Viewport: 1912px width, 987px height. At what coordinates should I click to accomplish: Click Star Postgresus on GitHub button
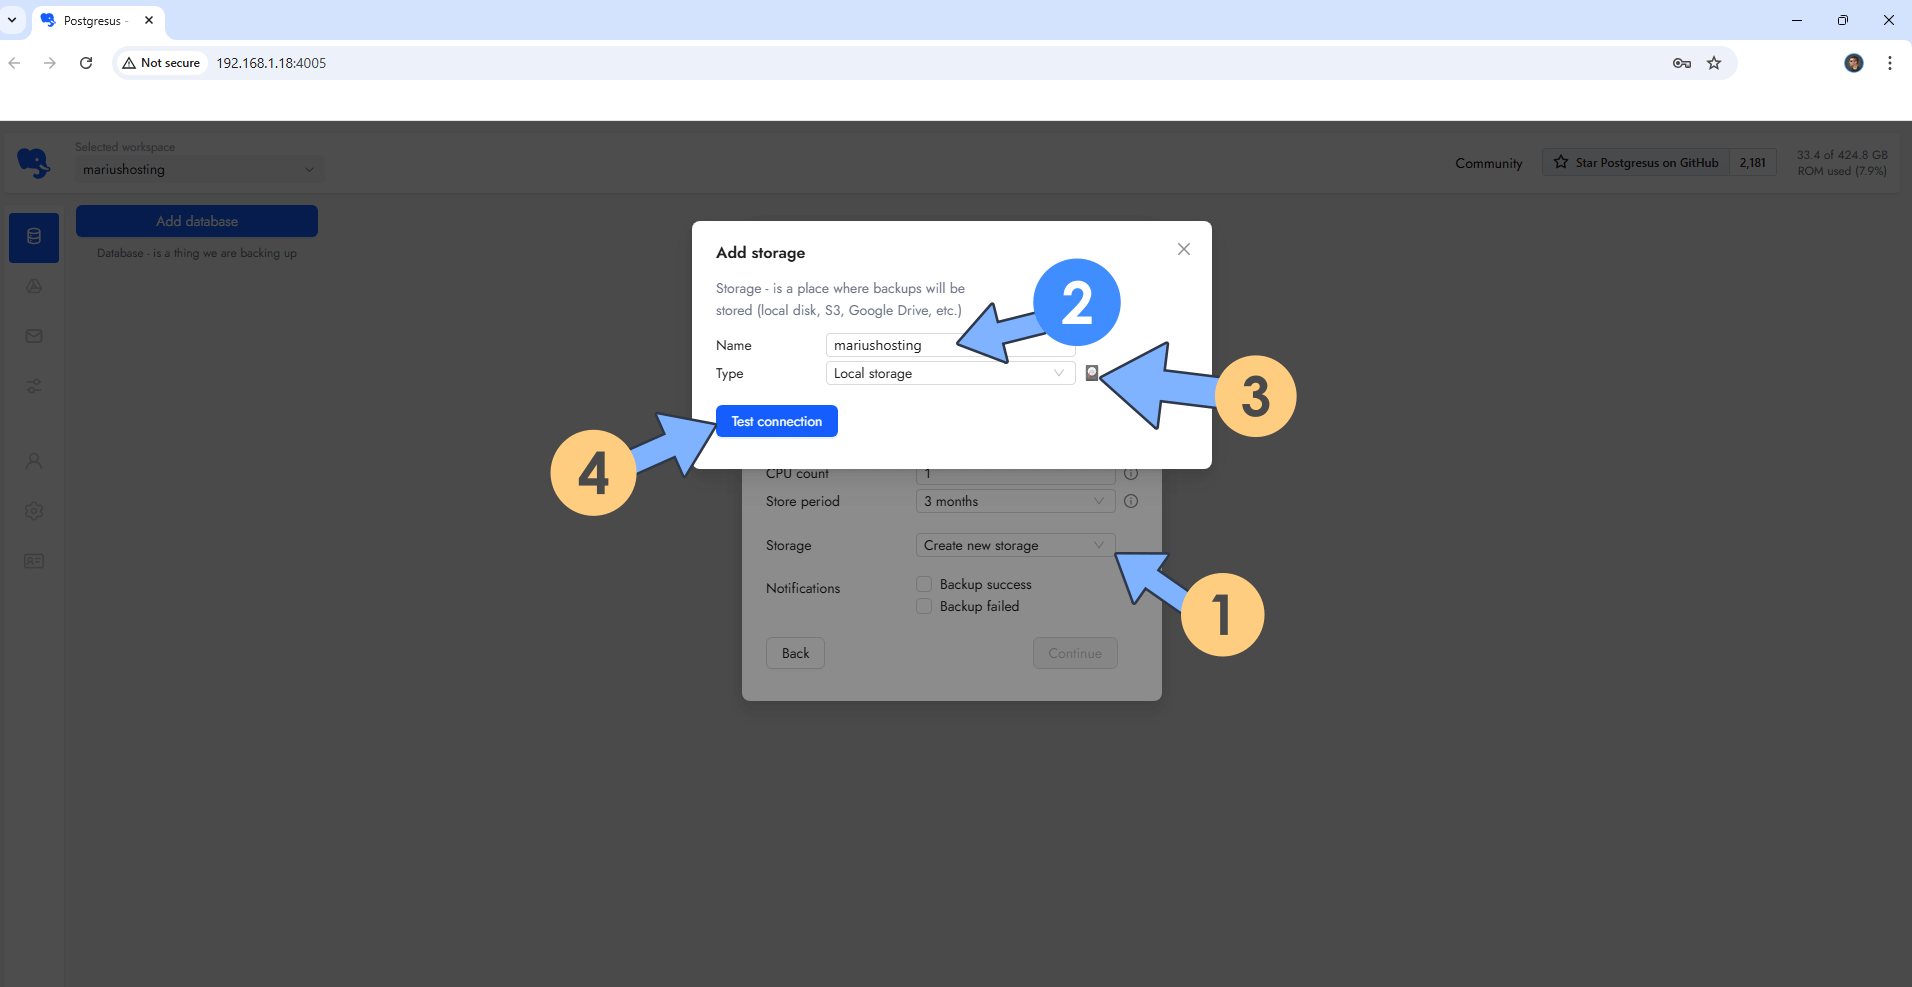(x=1636, y=163)
